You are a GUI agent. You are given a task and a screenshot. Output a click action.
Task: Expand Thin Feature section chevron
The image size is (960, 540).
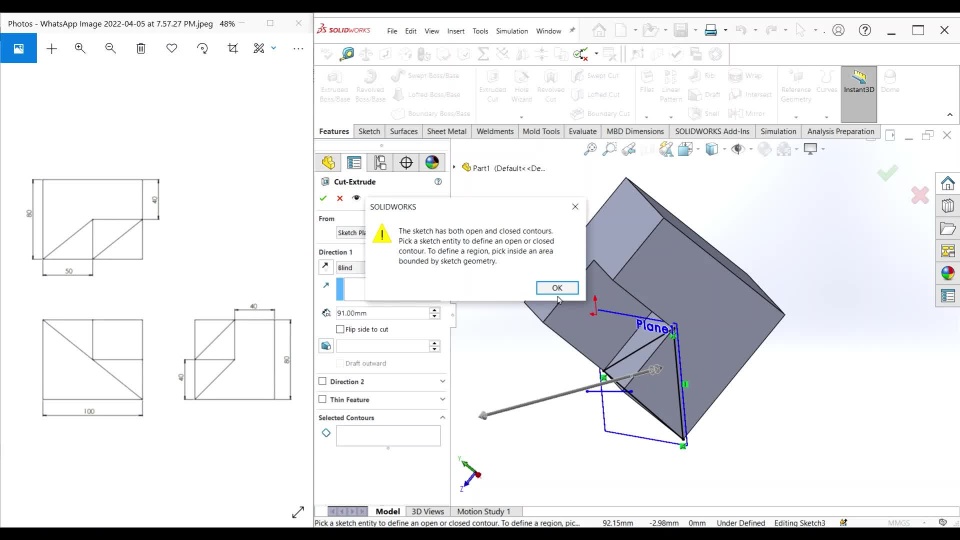click(x=443, y=399)
